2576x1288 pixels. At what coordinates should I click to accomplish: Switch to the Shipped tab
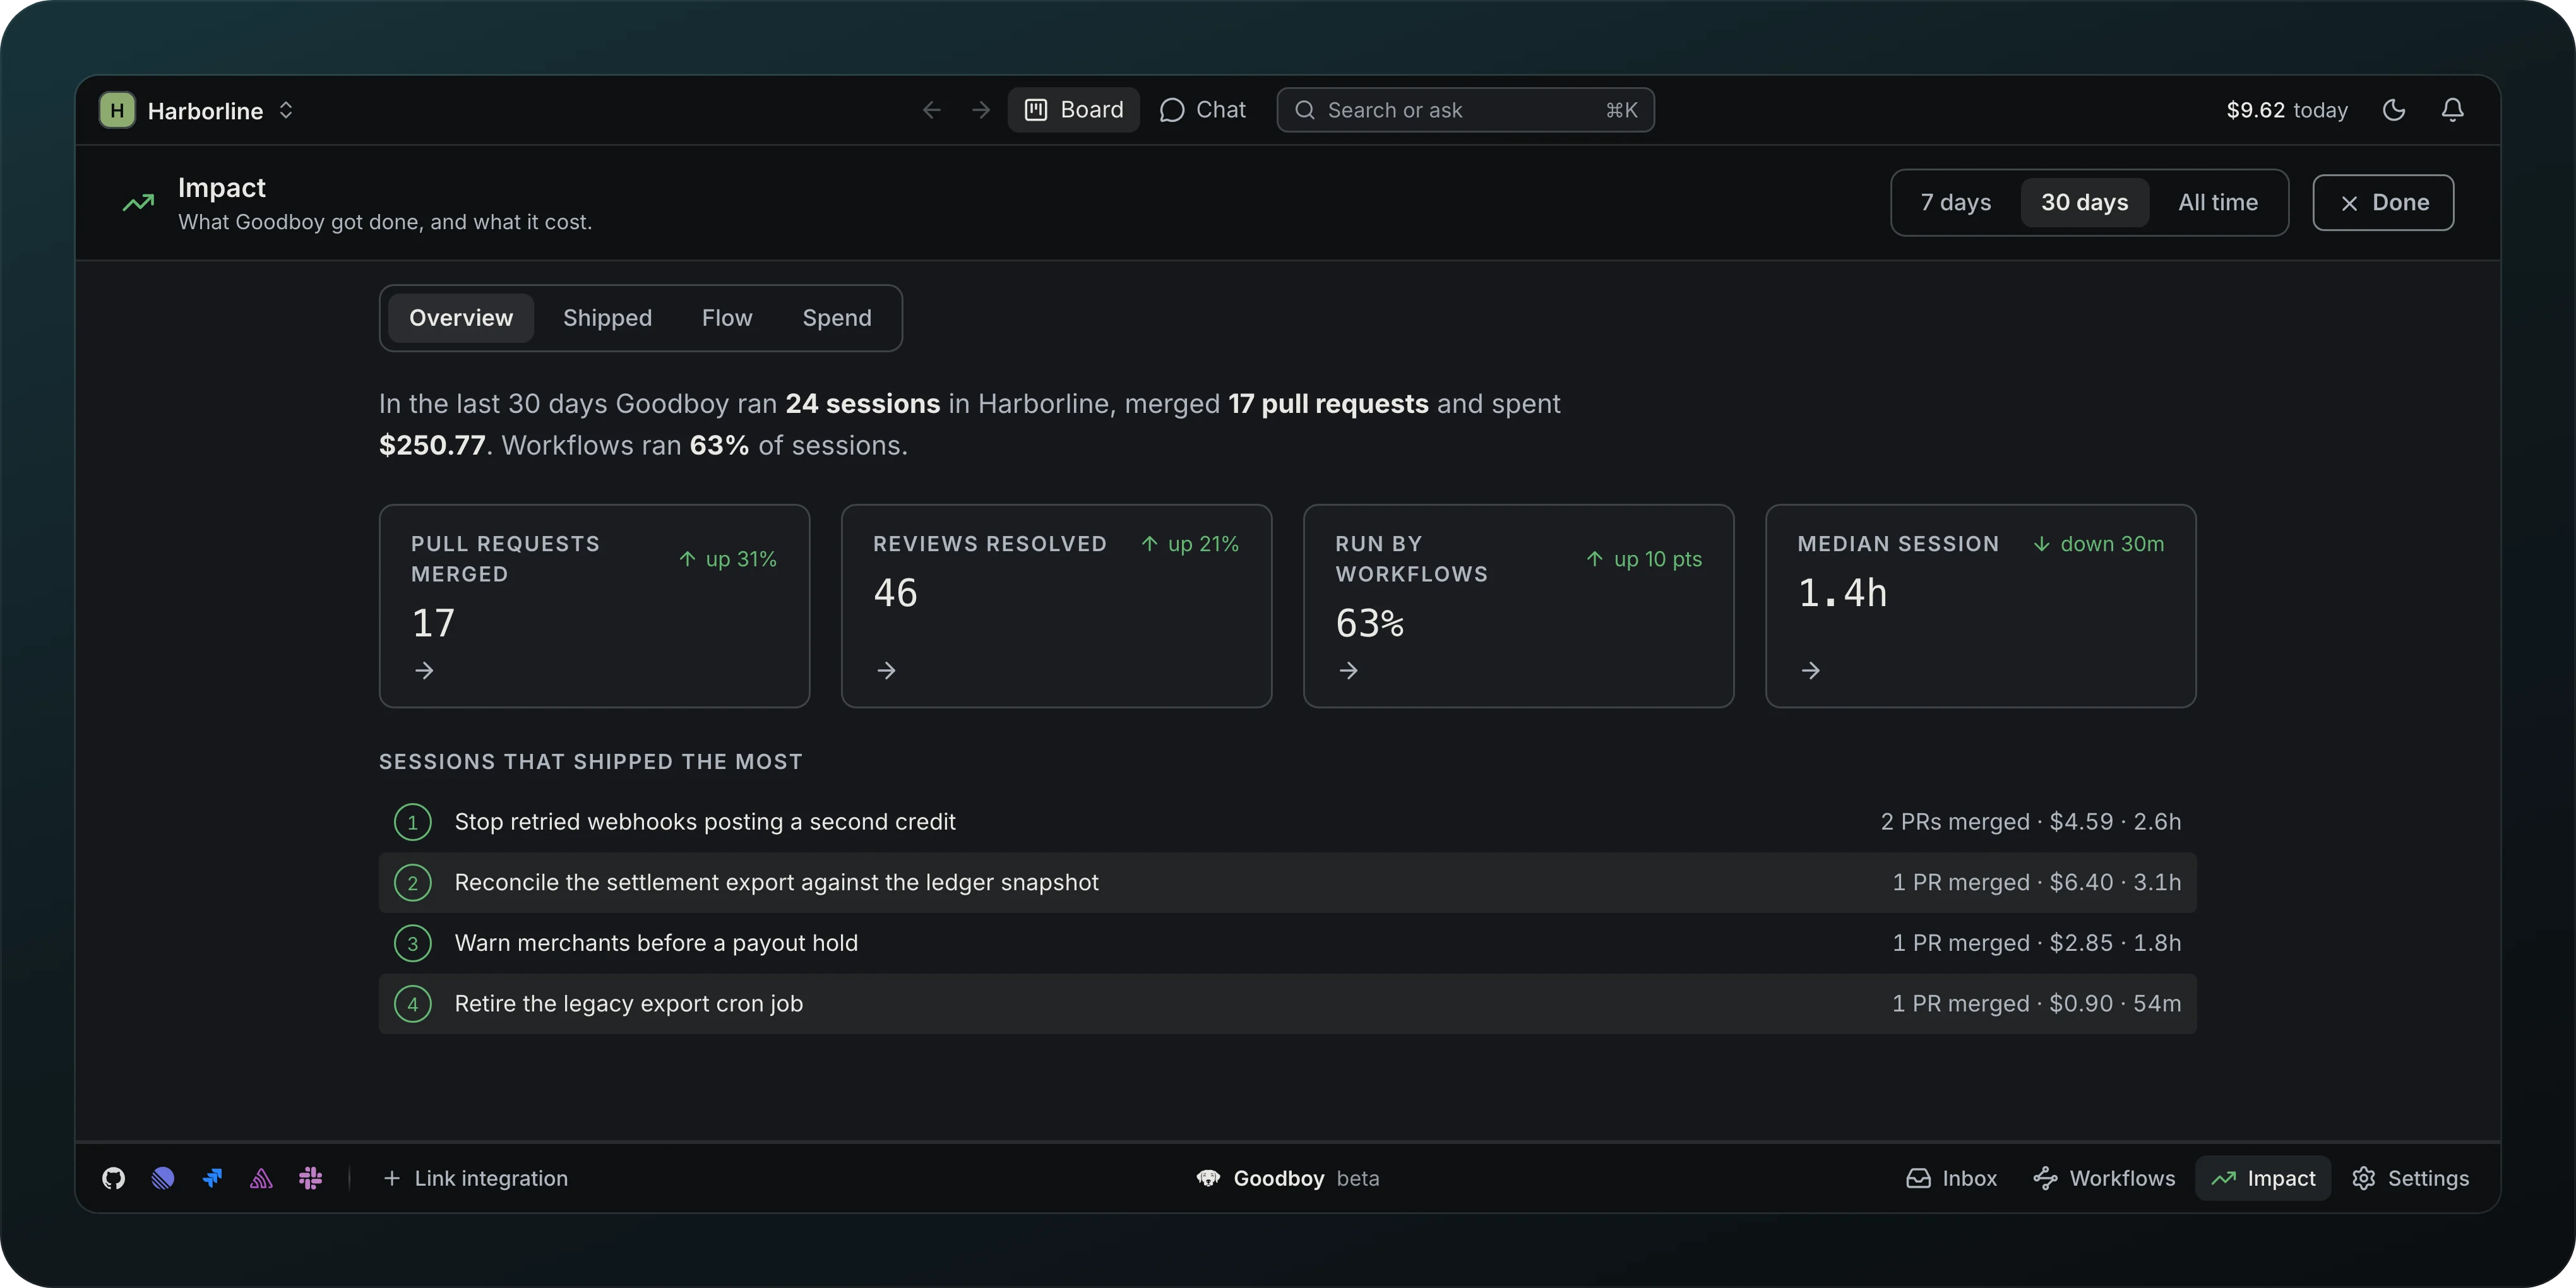click(607, 318)
